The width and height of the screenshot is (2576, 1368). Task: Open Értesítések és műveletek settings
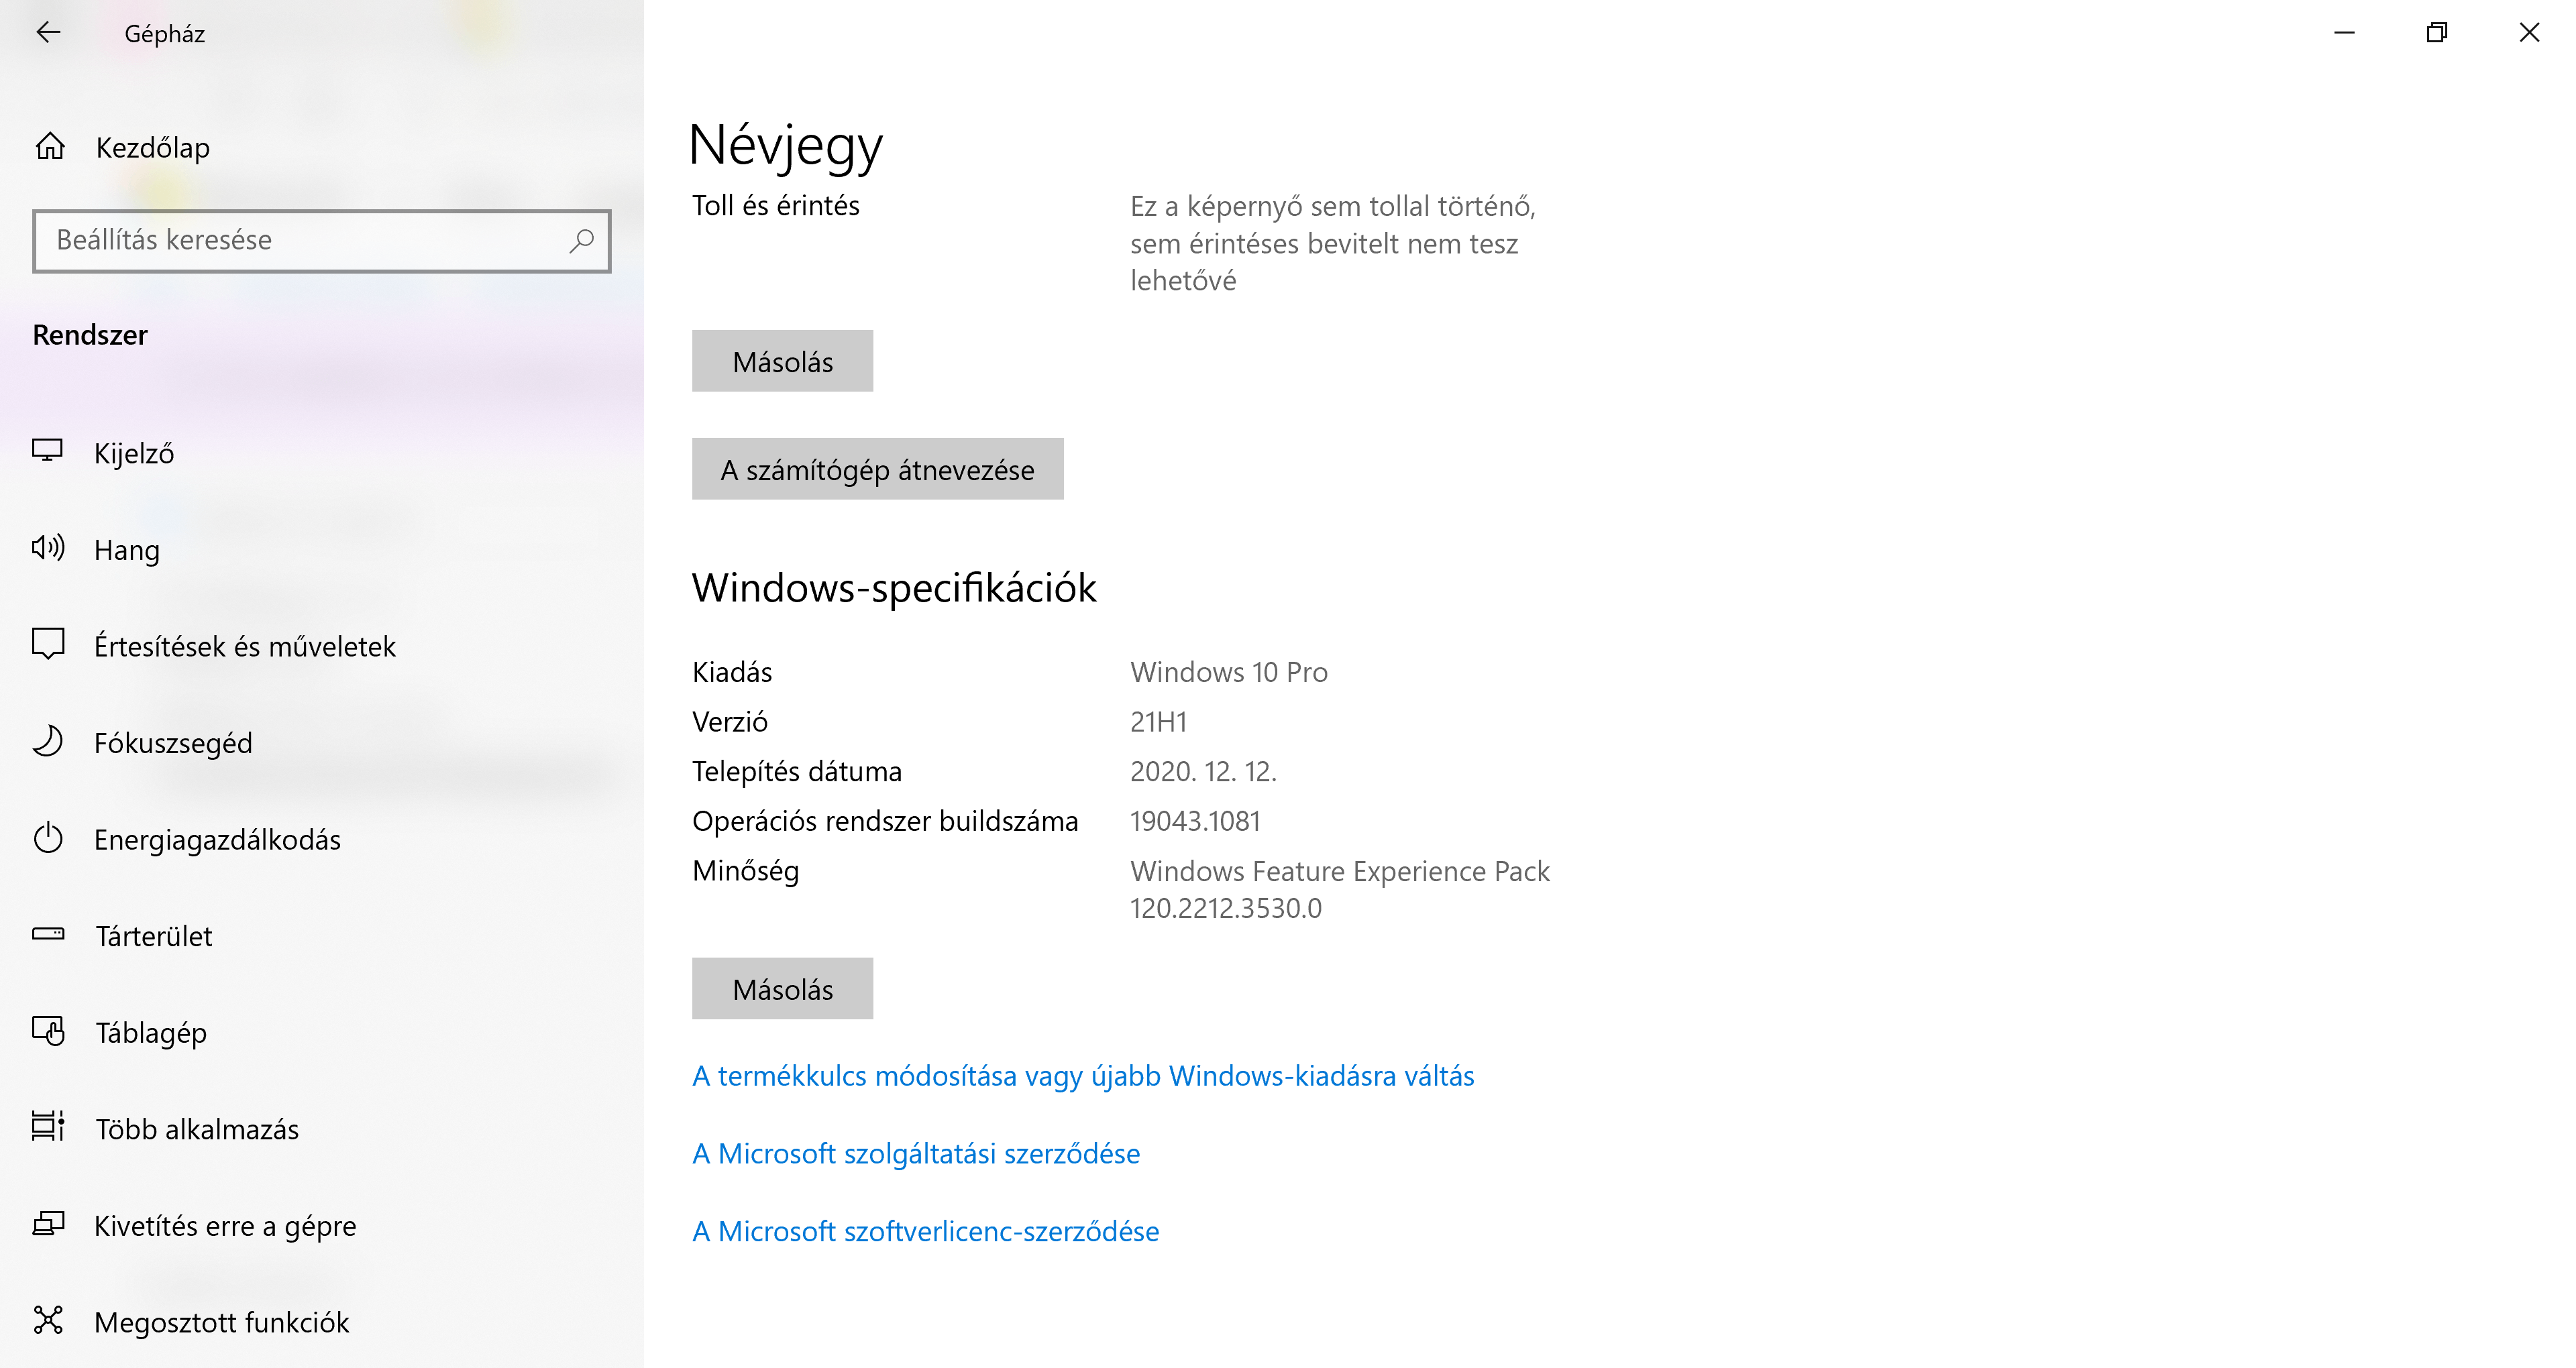pos(244,646)
